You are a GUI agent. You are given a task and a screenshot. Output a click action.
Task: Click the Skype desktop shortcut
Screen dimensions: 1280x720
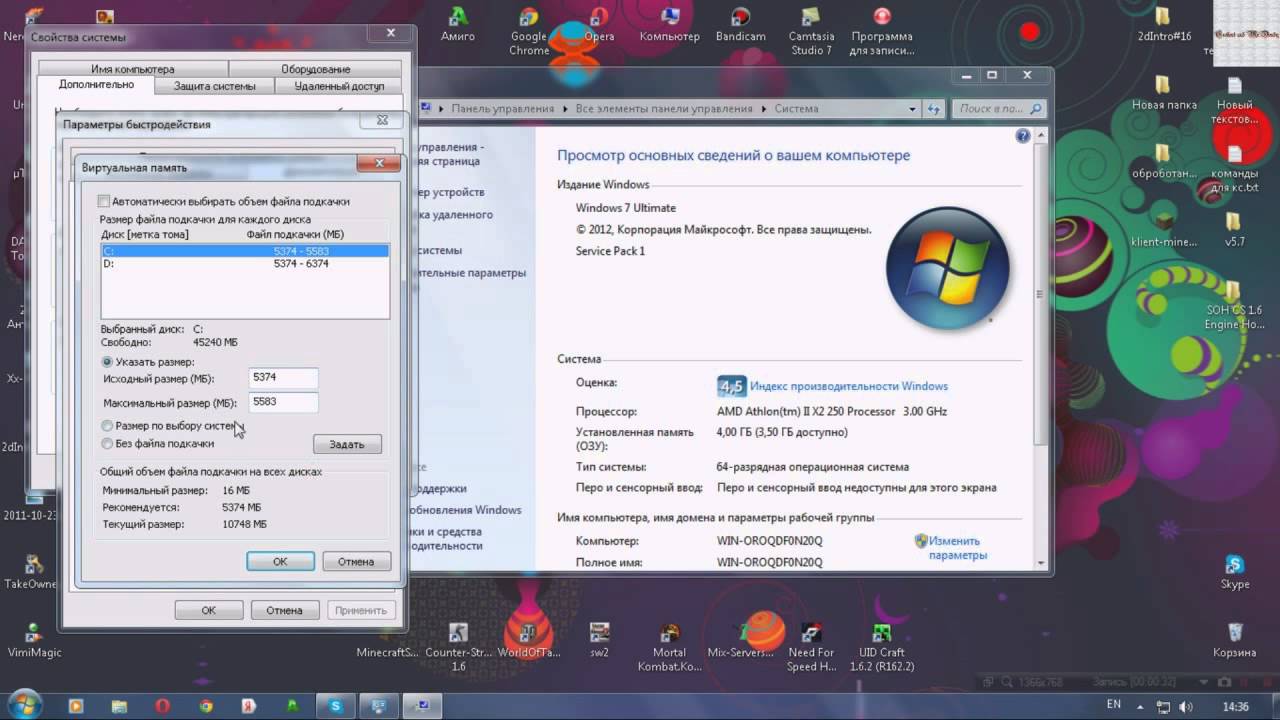point(1235,572)
